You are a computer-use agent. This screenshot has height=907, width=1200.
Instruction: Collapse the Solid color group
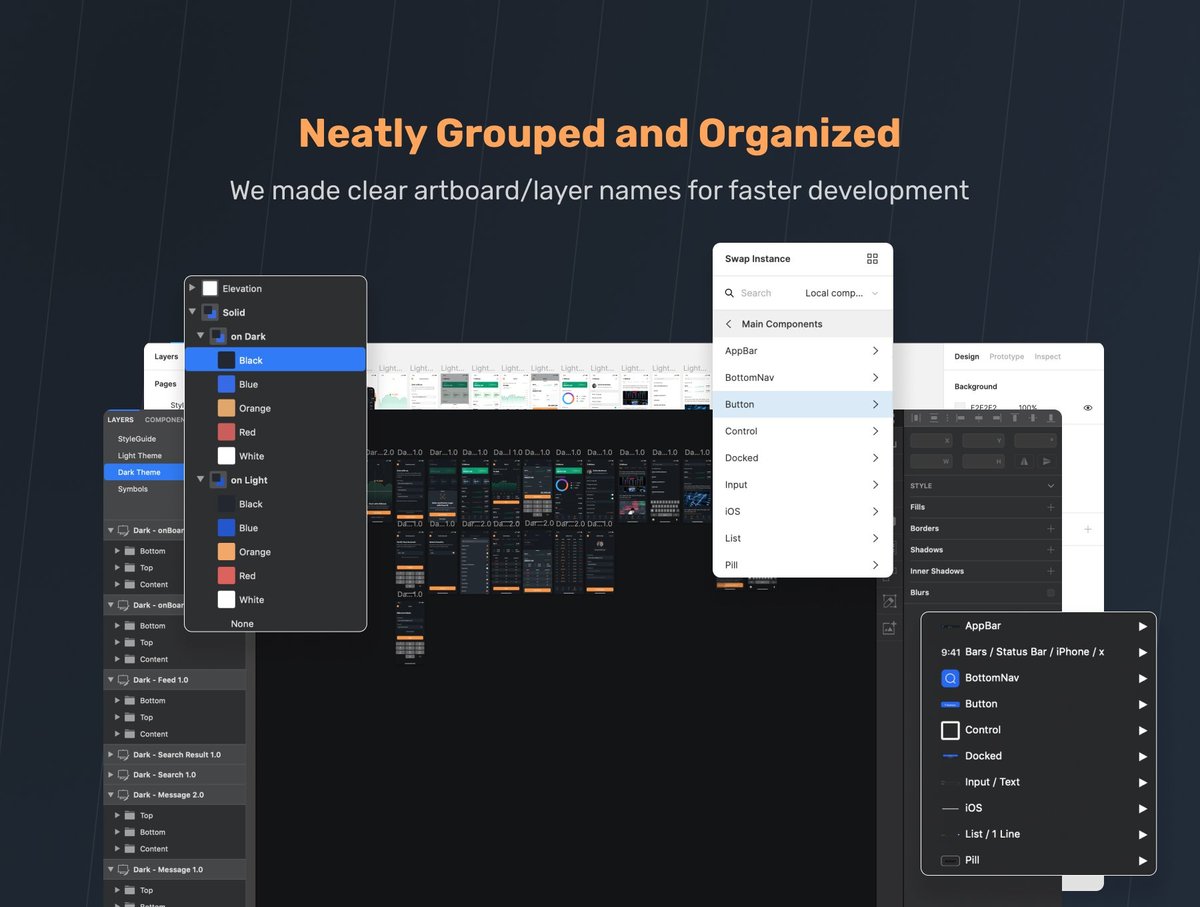[193, 312]
